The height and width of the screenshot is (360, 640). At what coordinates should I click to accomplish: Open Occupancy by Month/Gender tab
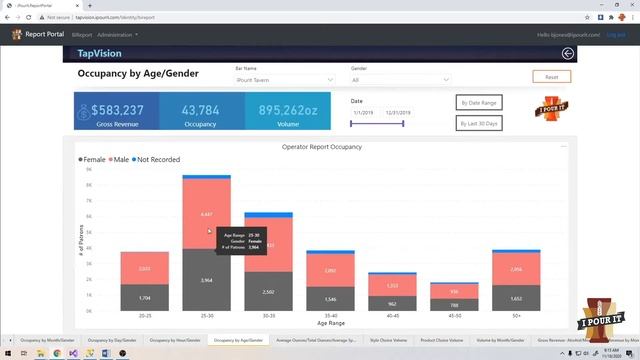point(47,340)
